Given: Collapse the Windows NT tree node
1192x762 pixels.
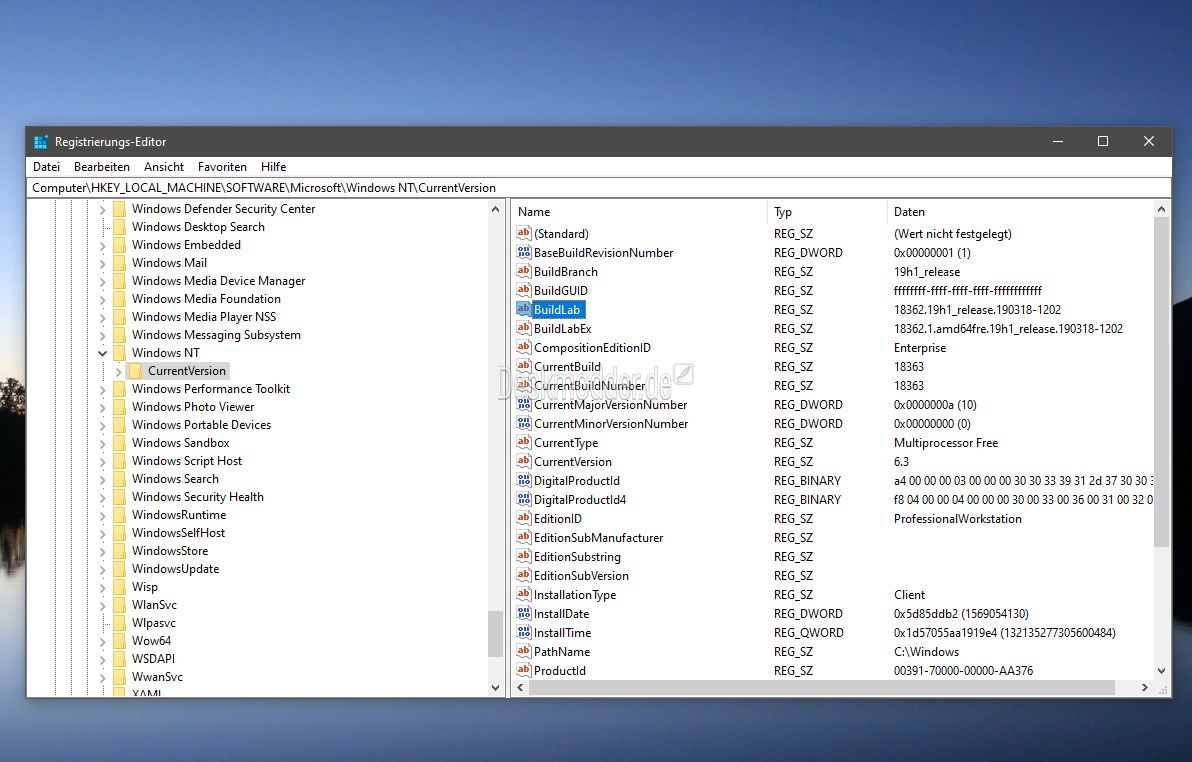Looking at the screenshot, I should point(103,353).
